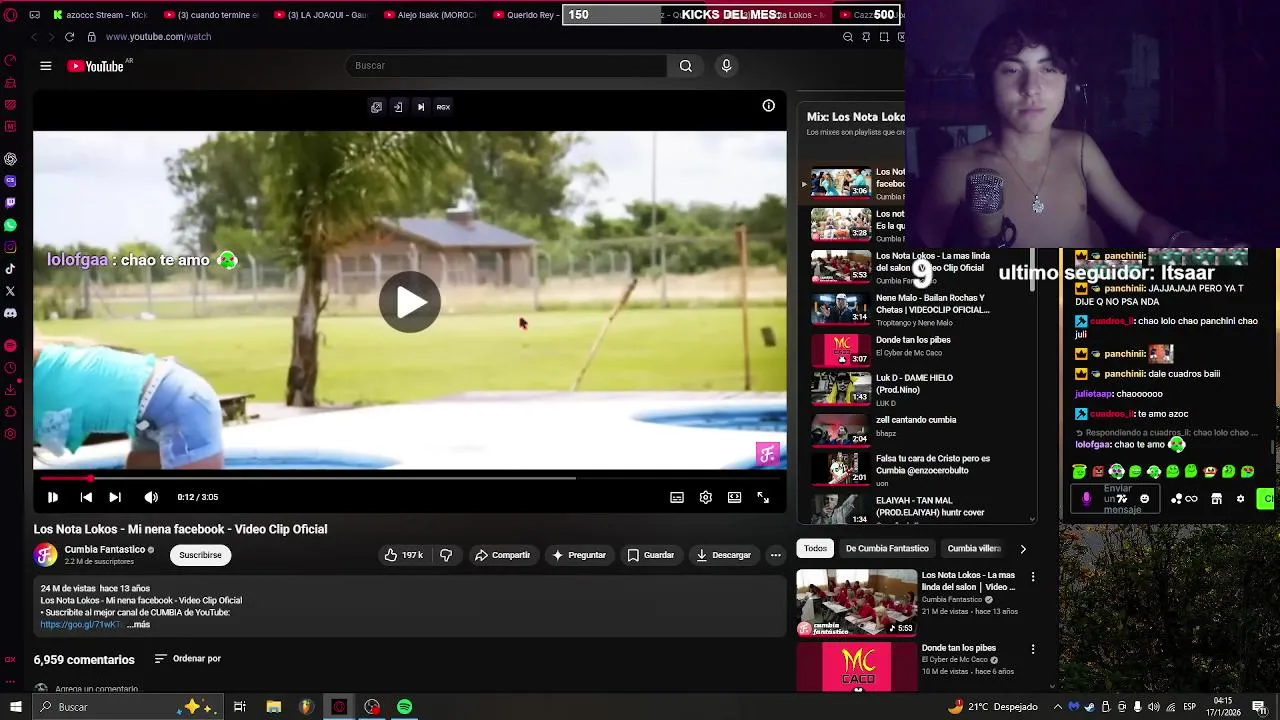Open WhatsApp in browser sidebar

(x=10, y=225)
